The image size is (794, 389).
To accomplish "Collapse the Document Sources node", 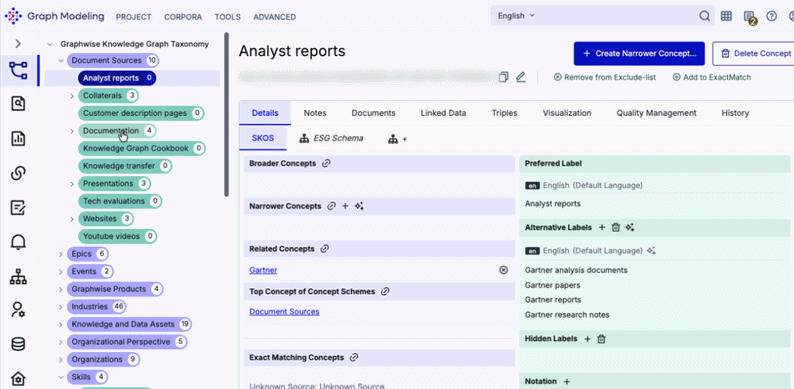I will (61, 61).
